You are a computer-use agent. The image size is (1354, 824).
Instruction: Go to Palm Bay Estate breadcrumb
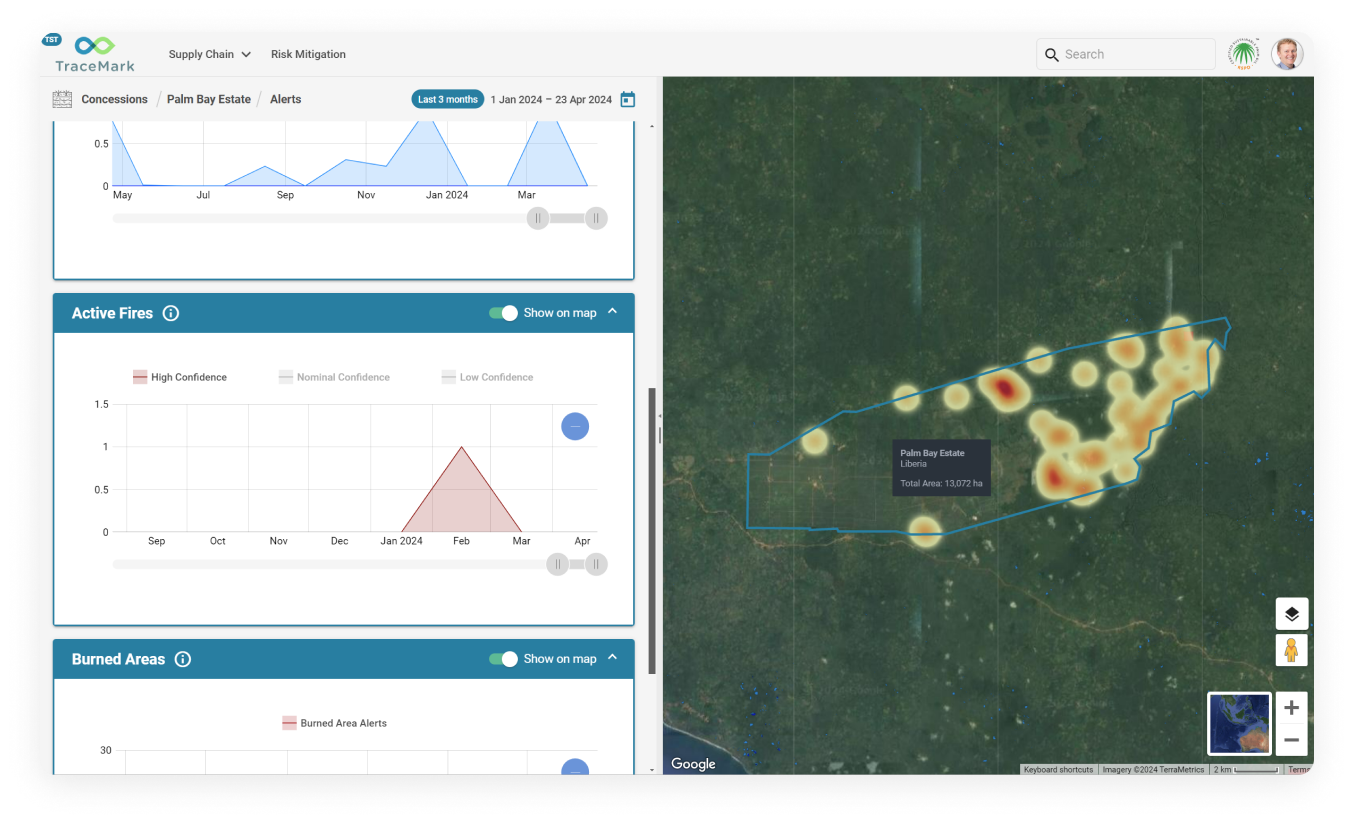pyautogui.click(x=208, y=99)
